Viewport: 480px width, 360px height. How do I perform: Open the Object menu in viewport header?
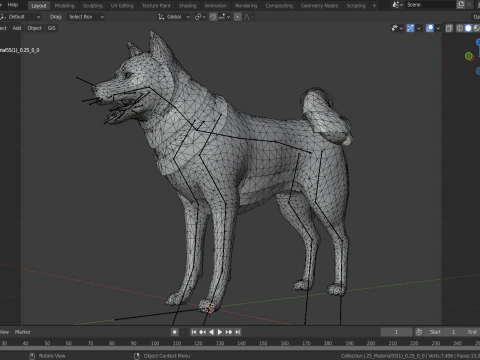tap(34, 28)
